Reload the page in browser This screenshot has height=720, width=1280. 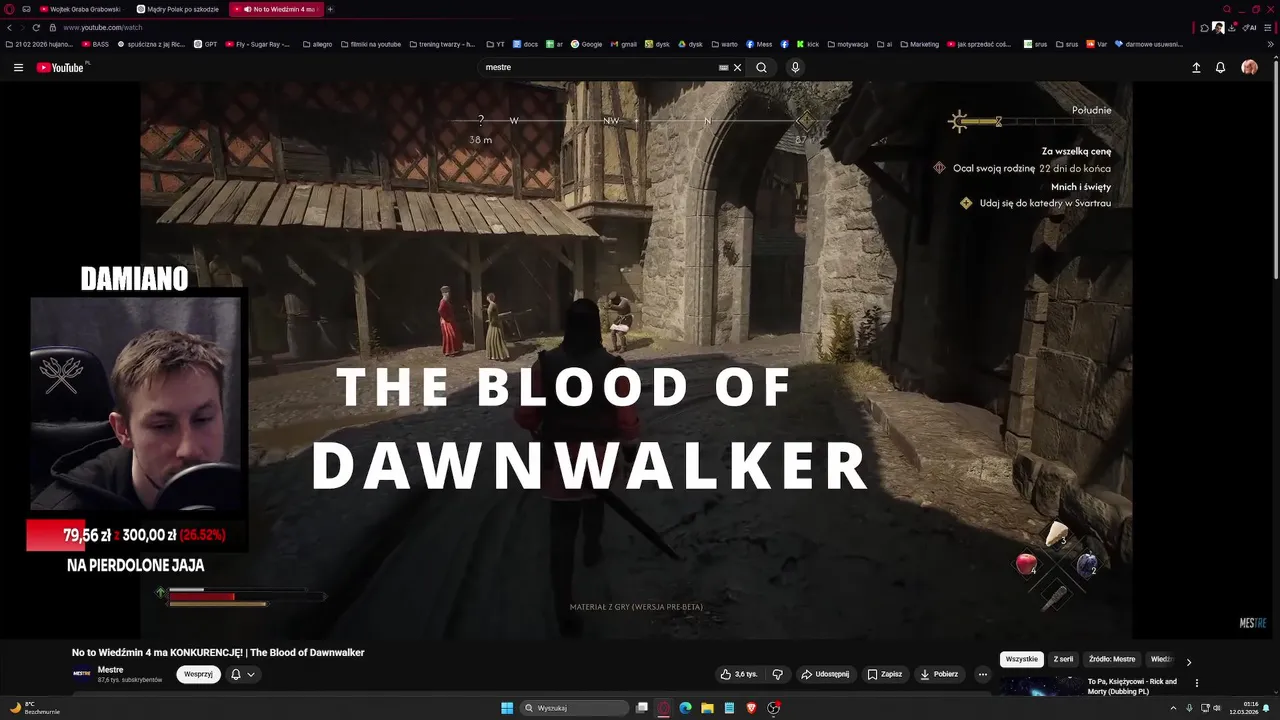click(37, 27)
